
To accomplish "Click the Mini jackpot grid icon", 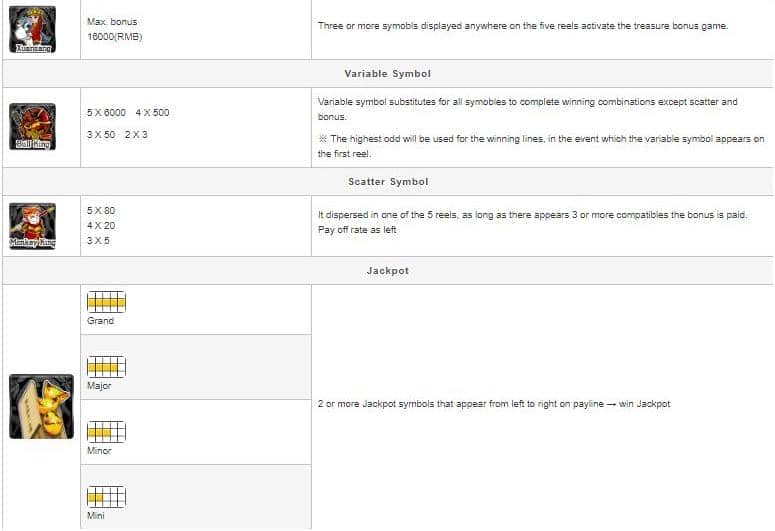I will (x=106, y=497).
